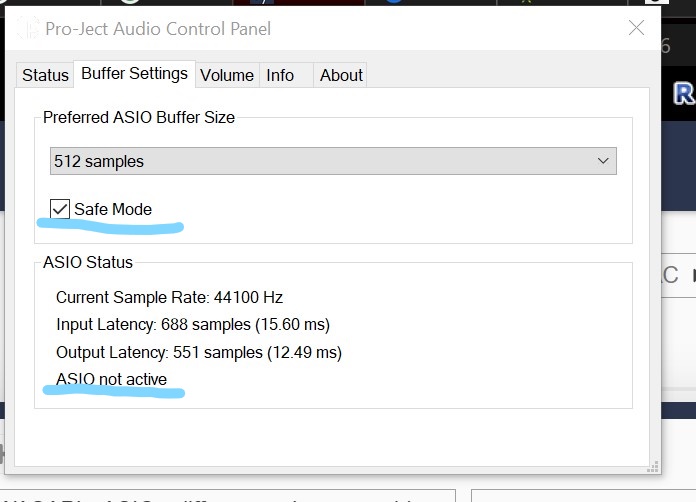
Task: Click the Pro-Ject app icon in title bar
Action: click(28, 28)
